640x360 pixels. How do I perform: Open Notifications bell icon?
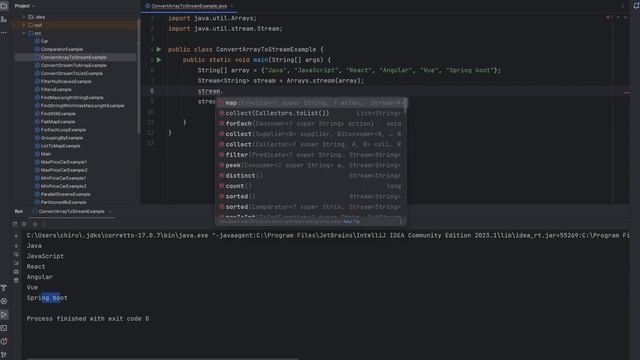636,5
